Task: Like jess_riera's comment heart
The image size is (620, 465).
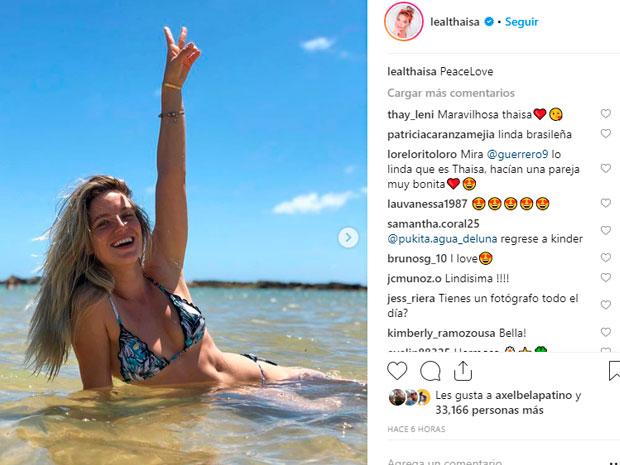Action: coord(605,305)
